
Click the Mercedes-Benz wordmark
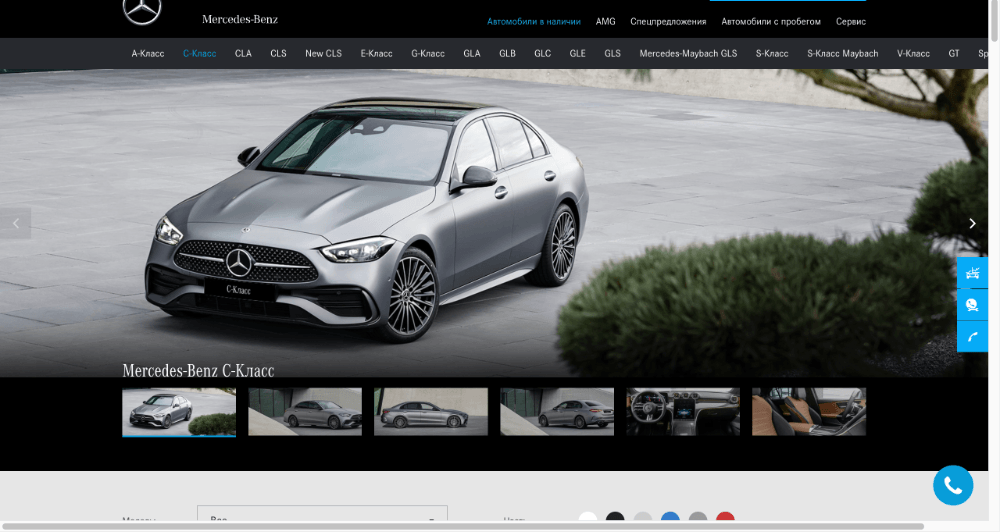(x=240, y=19)
